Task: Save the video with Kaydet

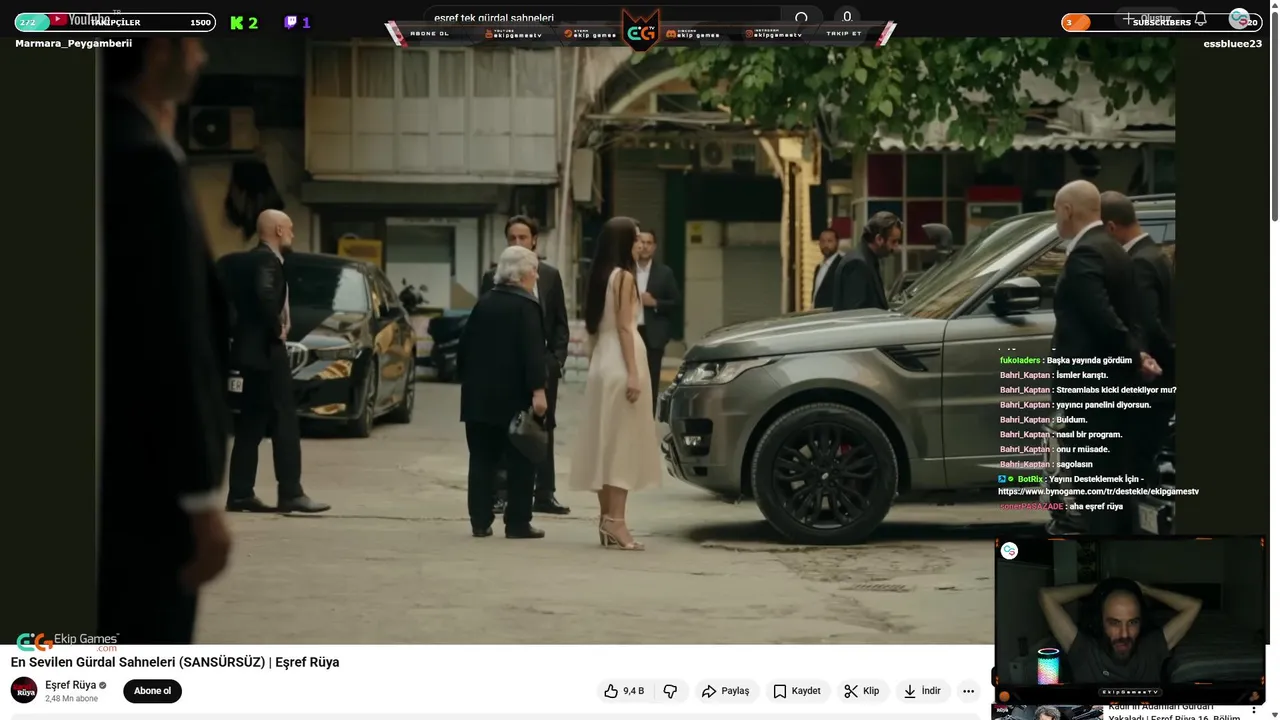Action: pyautogui.click(x=797, y=691)
